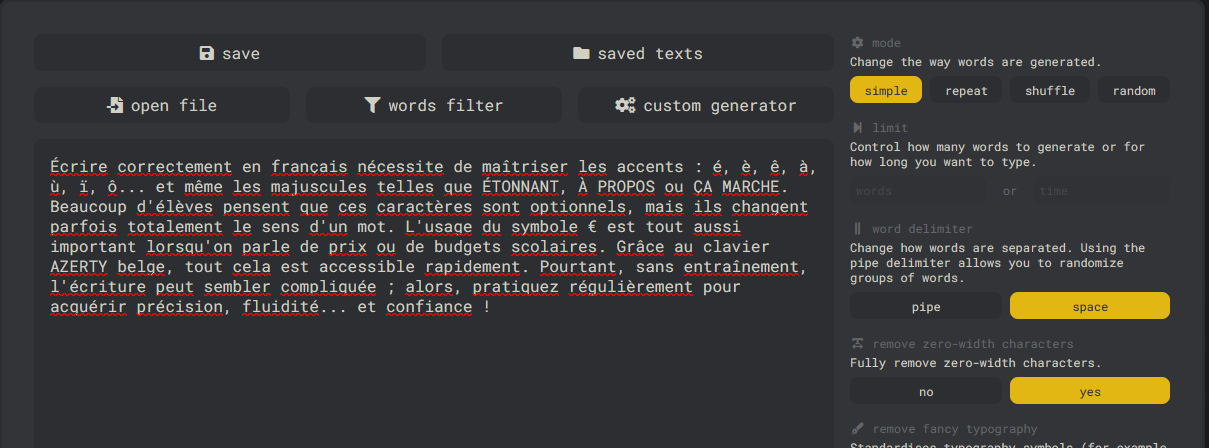Click the word AZERTY in the text
The height and width of the screenshot is (448, 1209).
(79, 266)
